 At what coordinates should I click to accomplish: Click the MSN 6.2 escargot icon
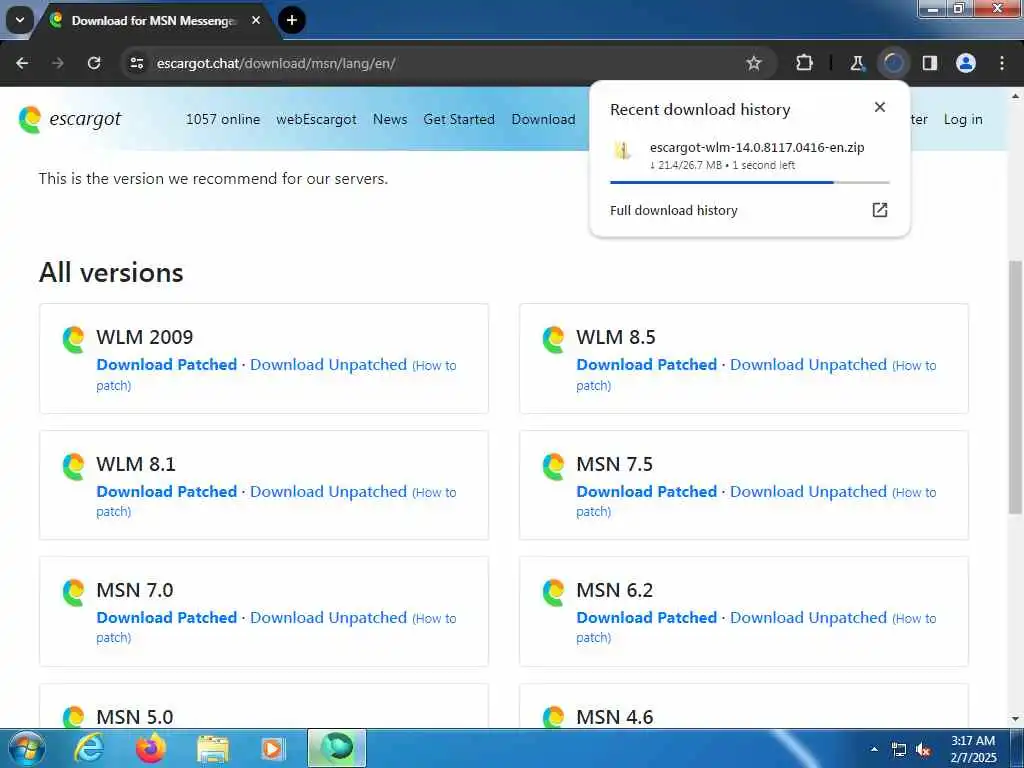[x=553, y=592]
